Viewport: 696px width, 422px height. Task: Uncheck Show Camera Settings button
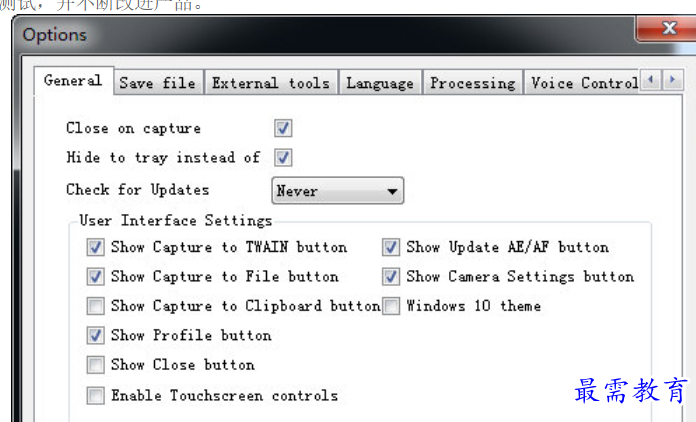[391, 276]
